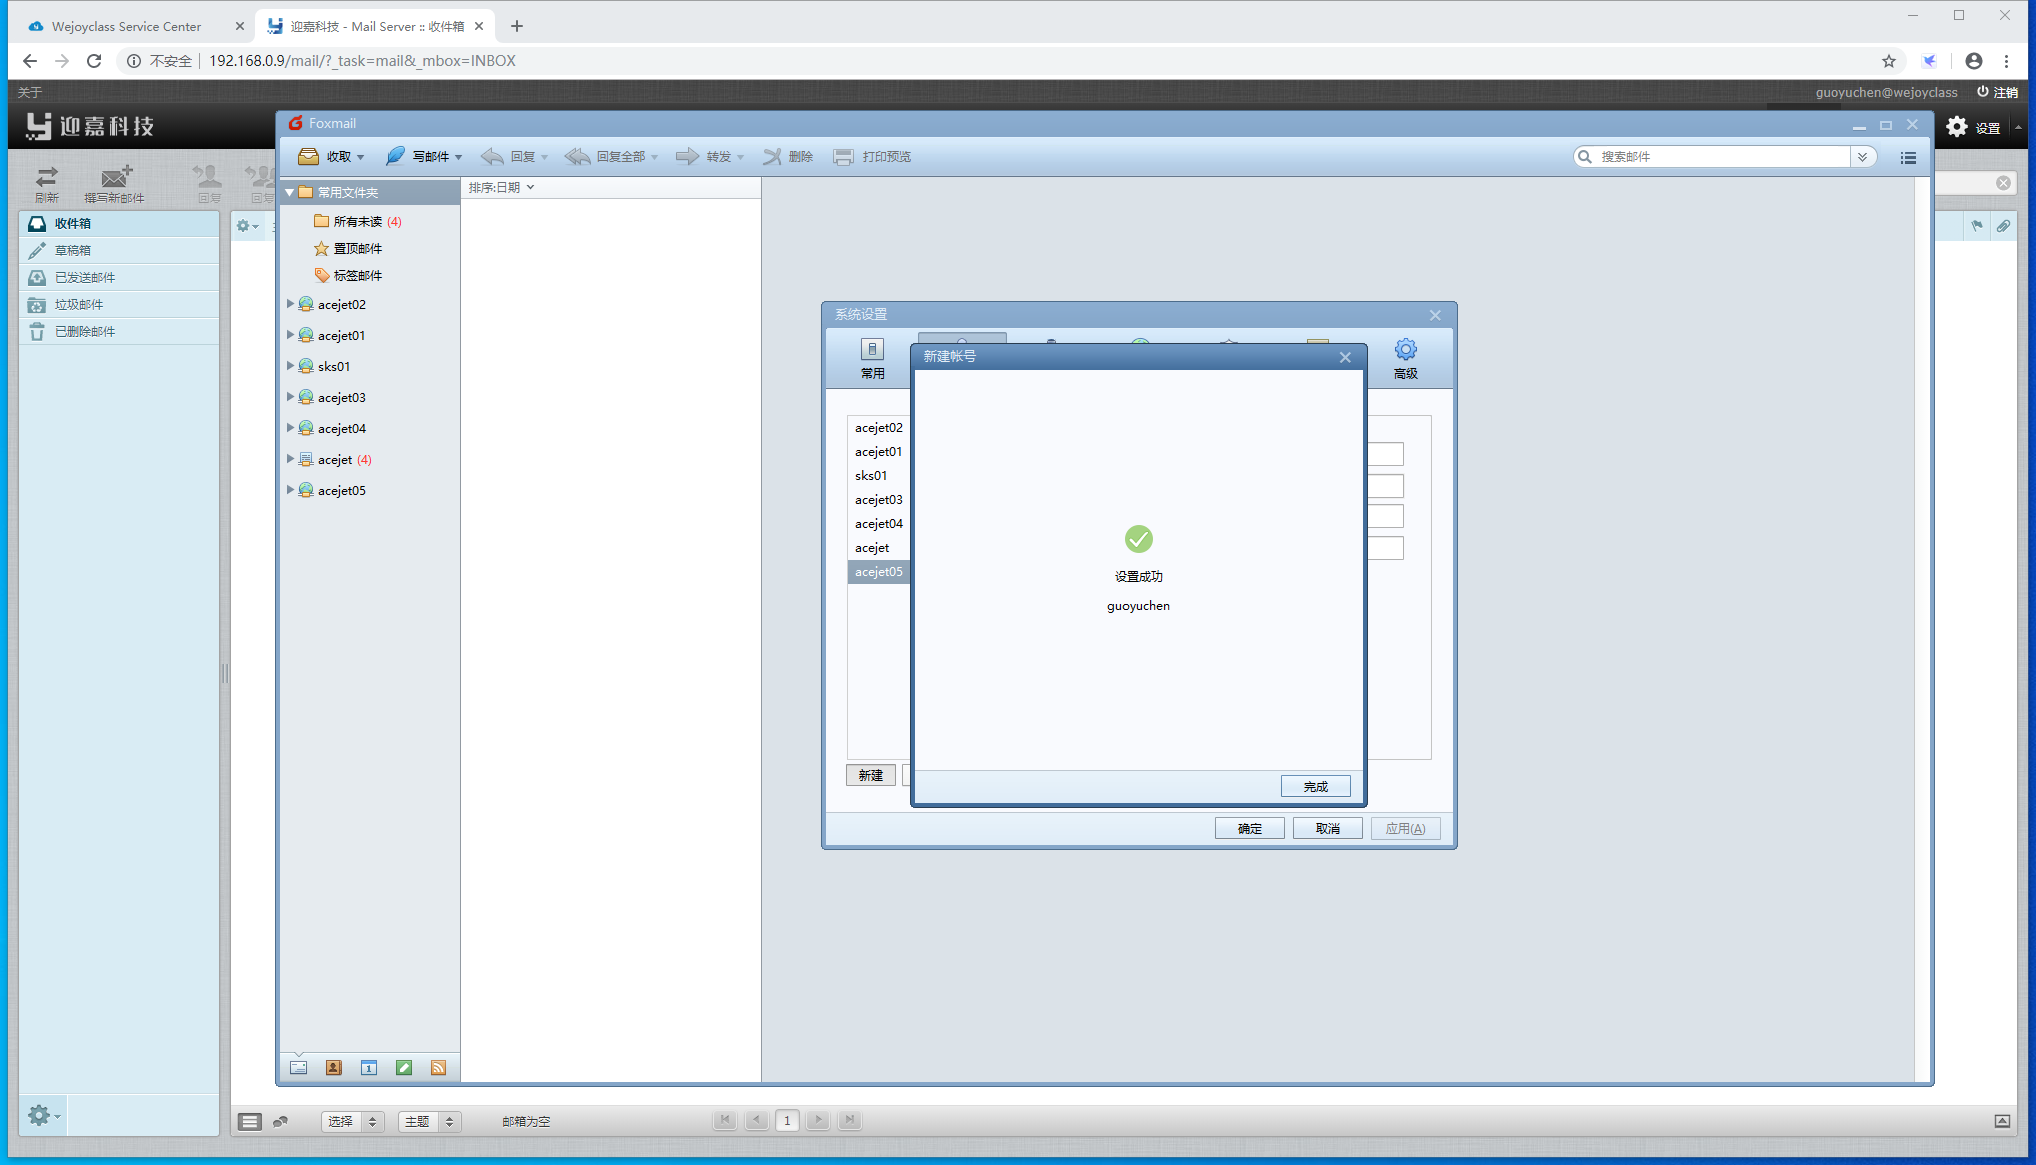Click the RSS feed icon in bottom bar

(x=438, y=1068)
